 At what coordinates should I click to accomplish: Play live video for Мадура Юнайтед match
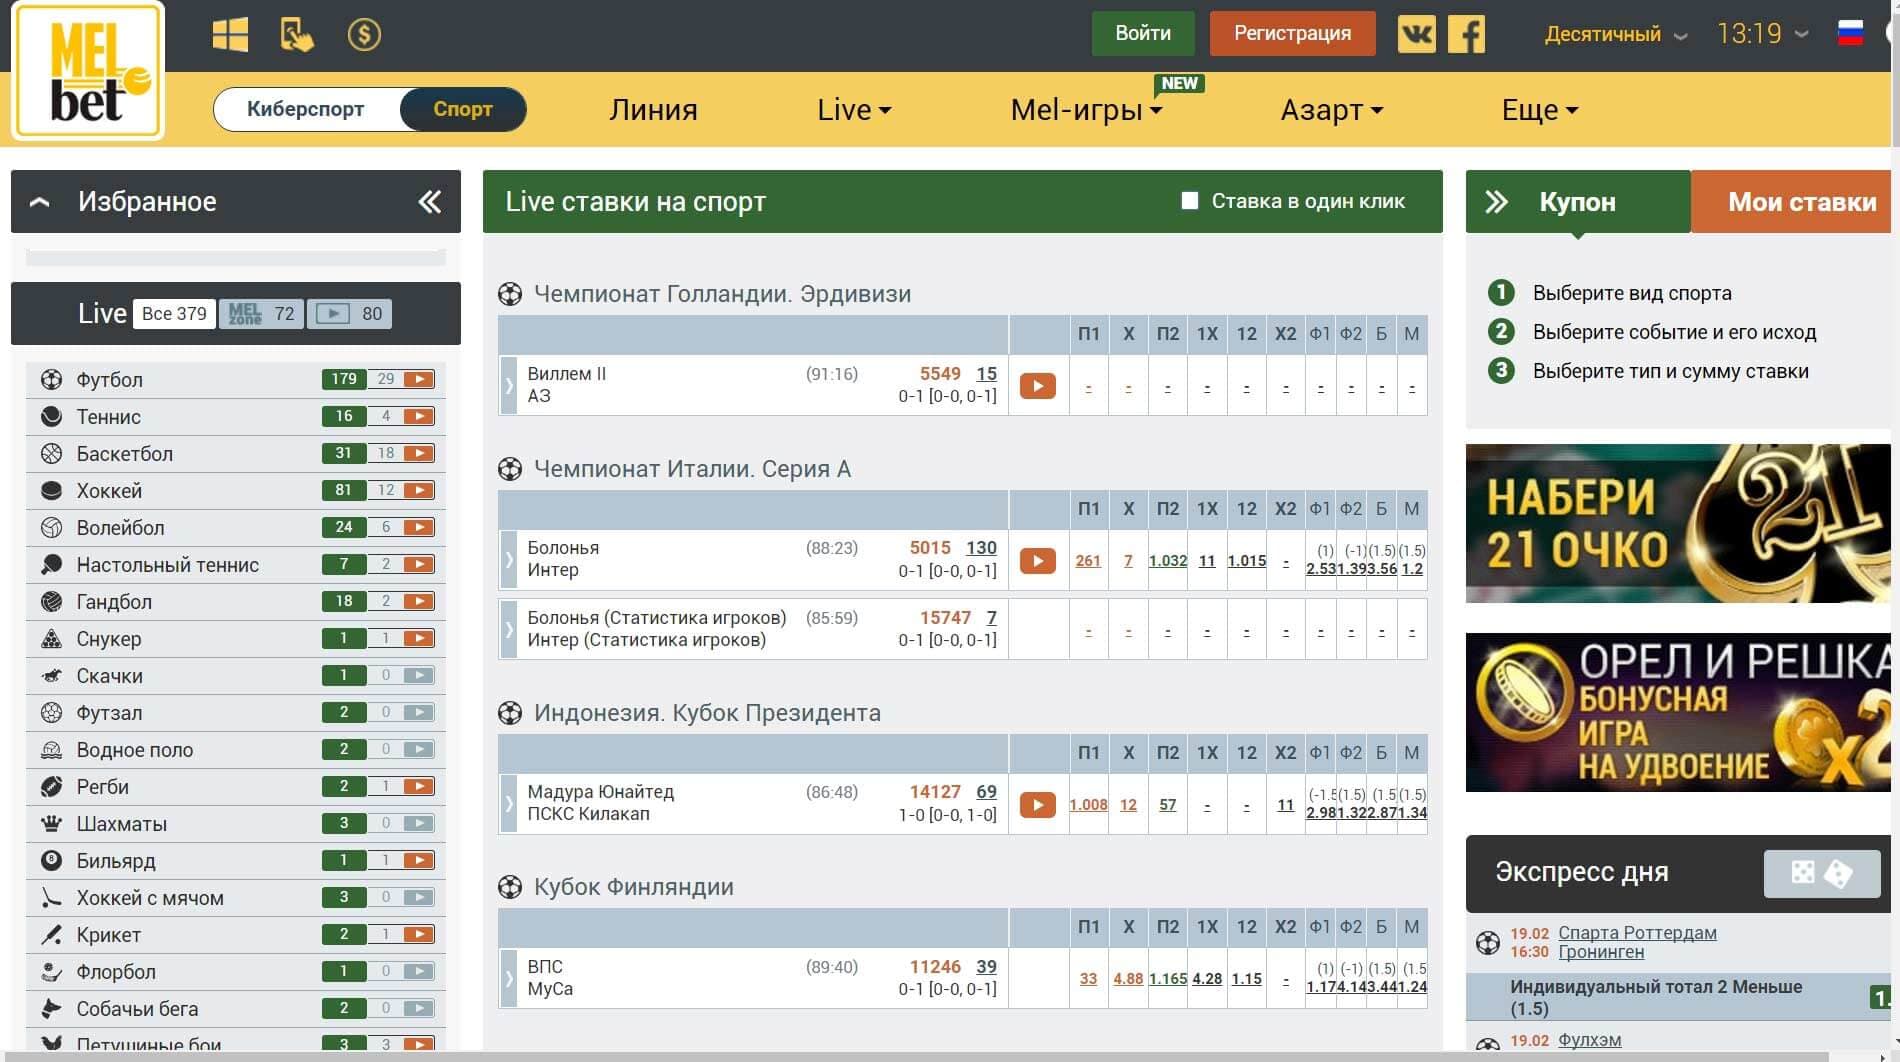point(1038,804)
